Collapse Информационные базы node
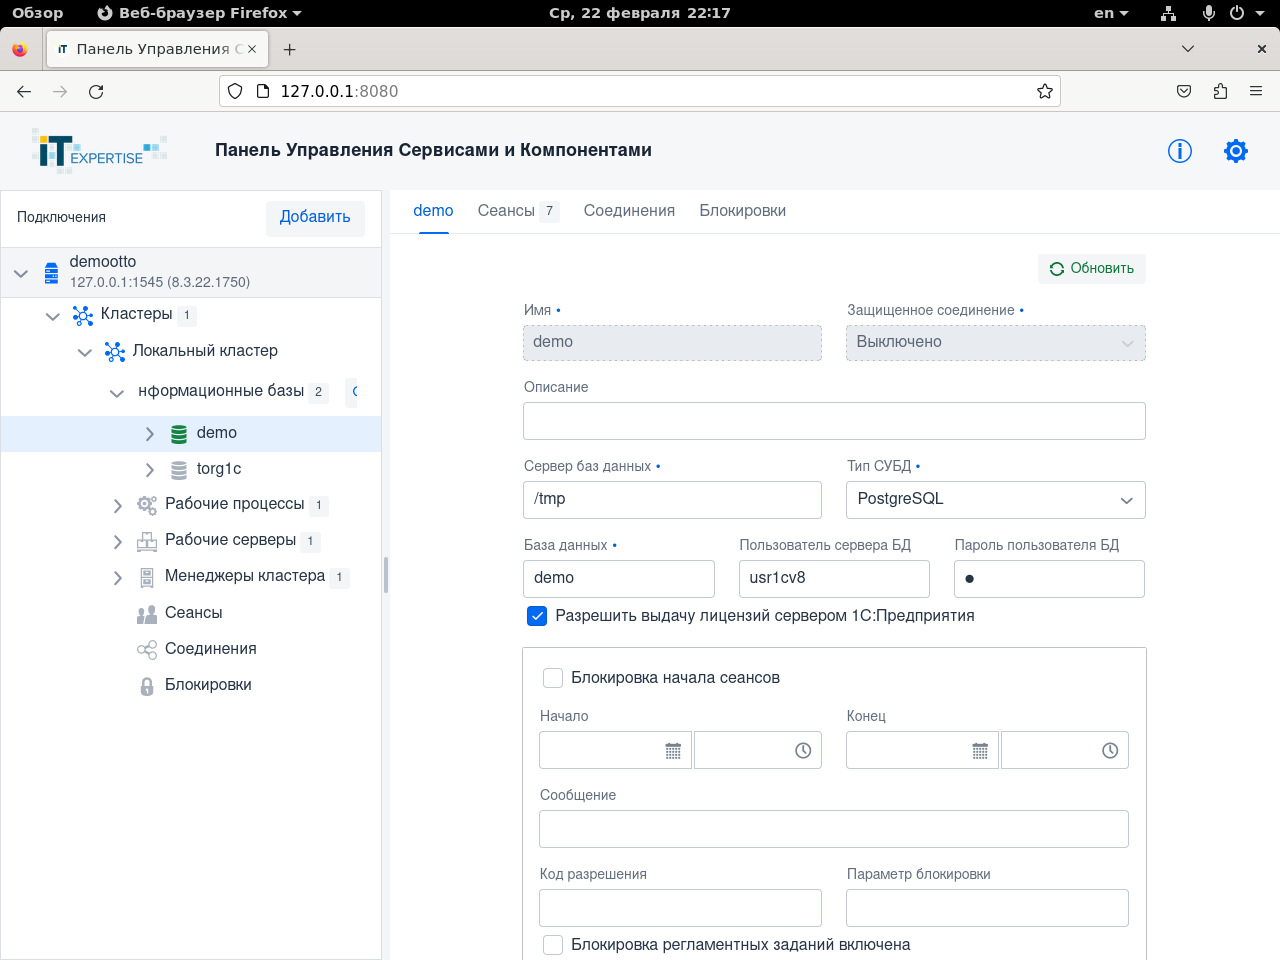Image resolution: width=1280 pixels, height=960 pixels. 117,393
